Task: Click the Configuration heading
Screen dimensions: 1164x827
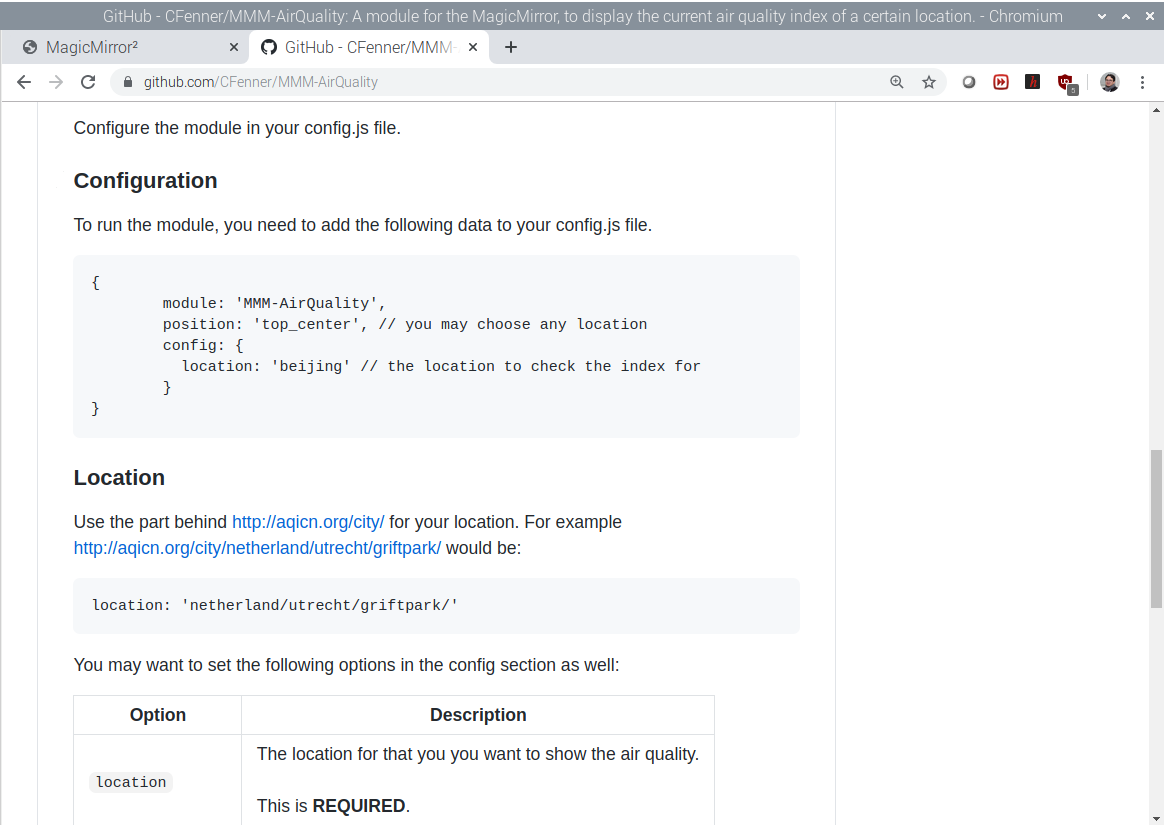Action: pyautogui.click(x=146, y=180)
